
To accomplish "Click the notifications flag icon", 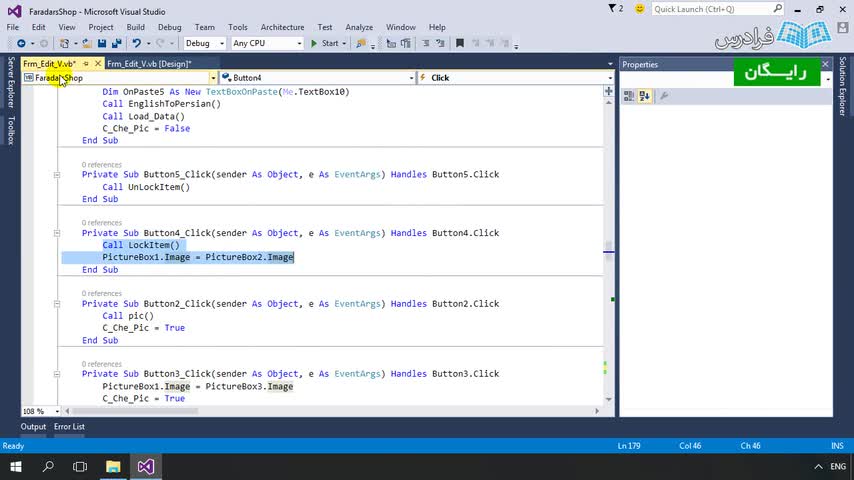I will pyautogui.click(x=612, y=9).
